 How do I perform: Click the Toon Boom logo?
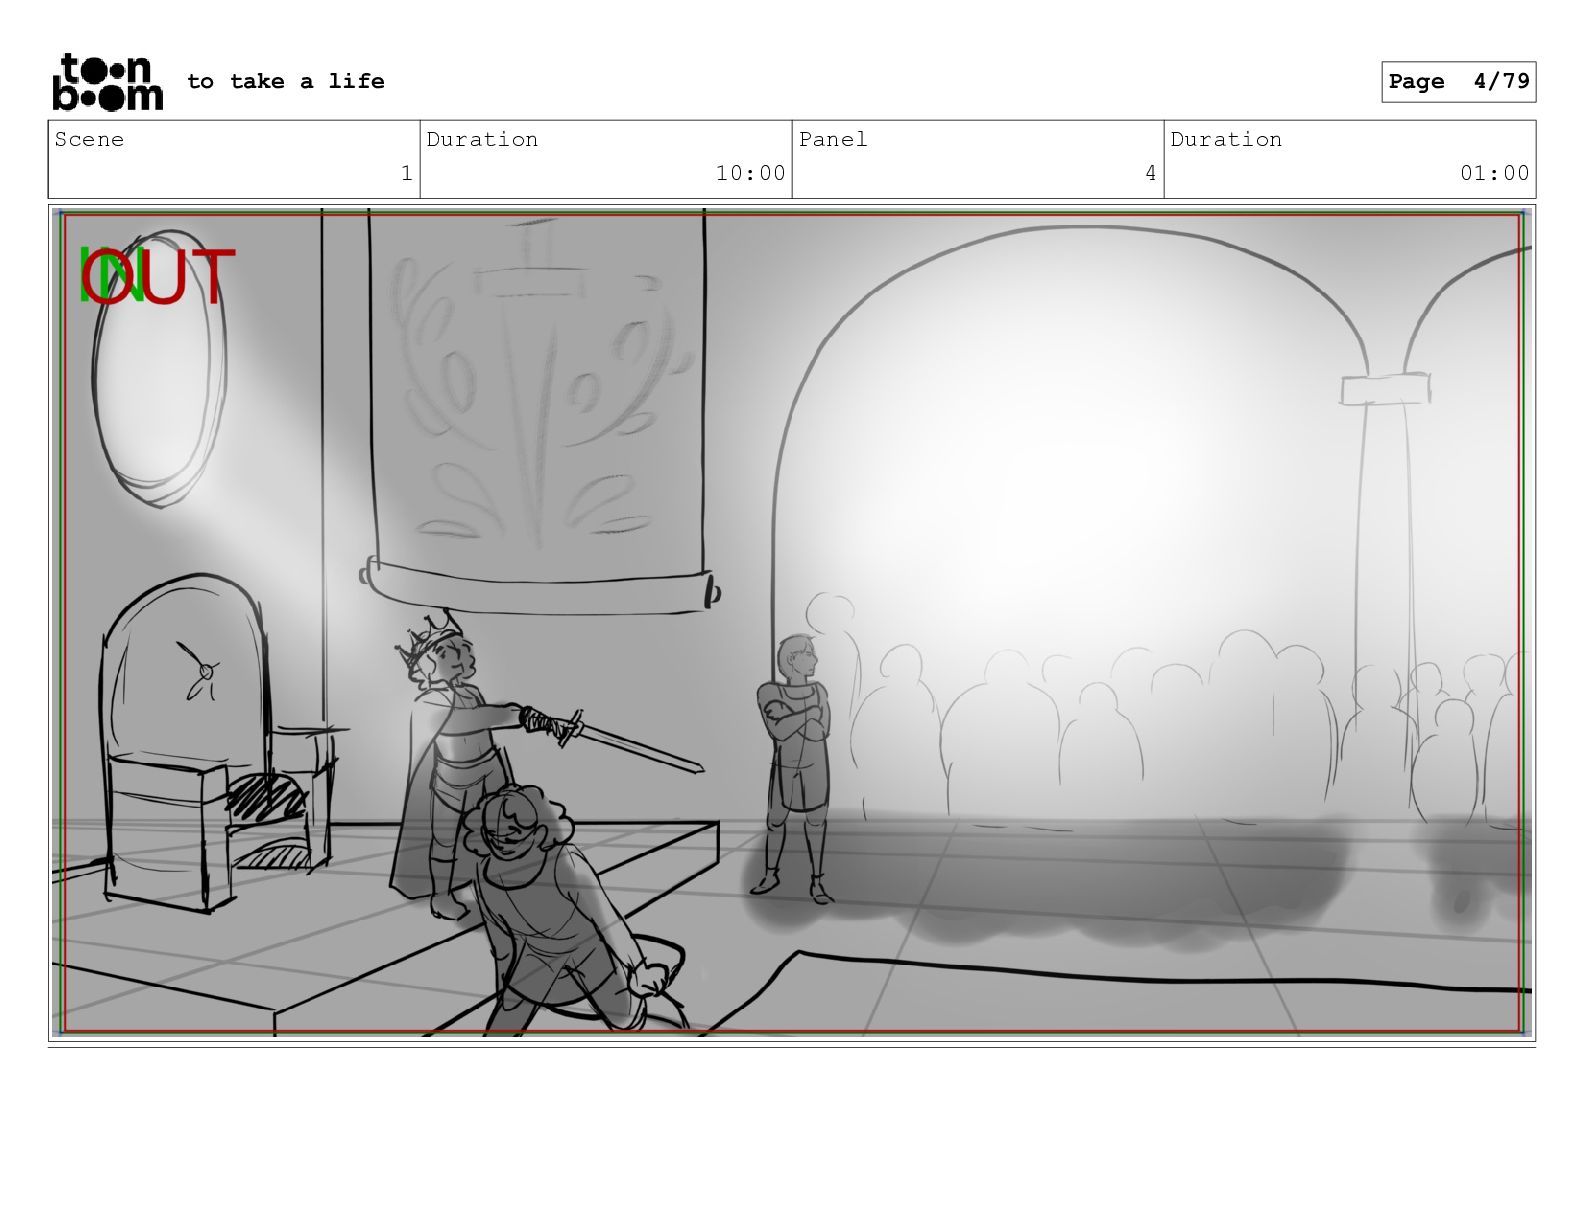(x=107, y=81)
